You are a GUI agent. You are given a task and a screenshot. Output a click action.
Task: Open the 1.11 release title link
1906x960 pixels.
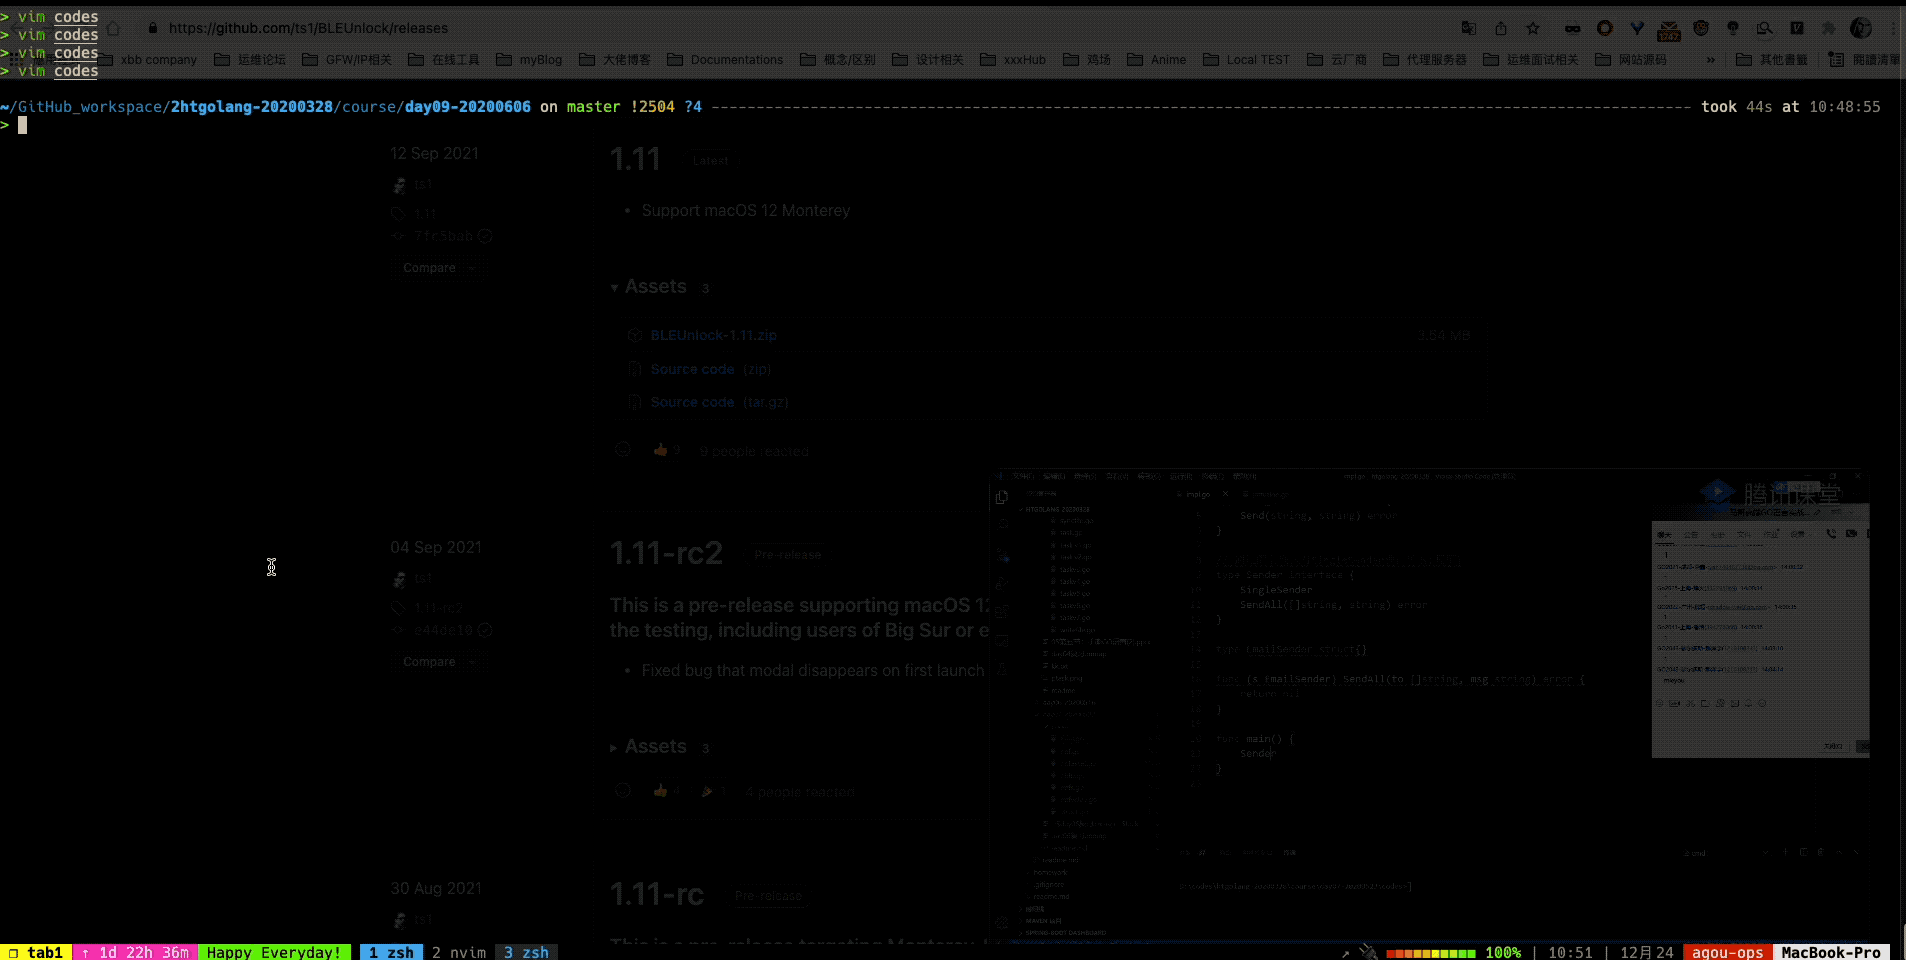pyautogui.click(x=635, y=159)
